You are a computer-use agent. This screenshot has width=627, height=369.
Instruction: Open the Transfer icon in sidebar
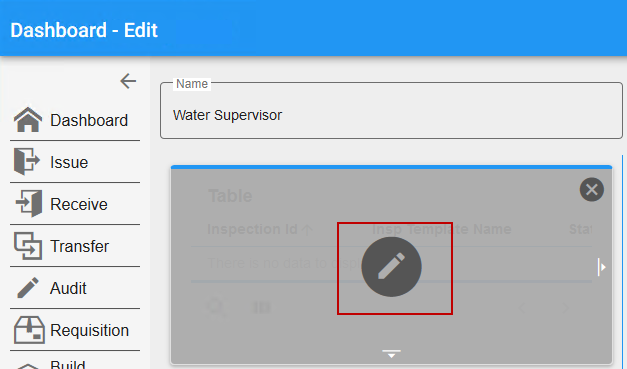(28, 245)
